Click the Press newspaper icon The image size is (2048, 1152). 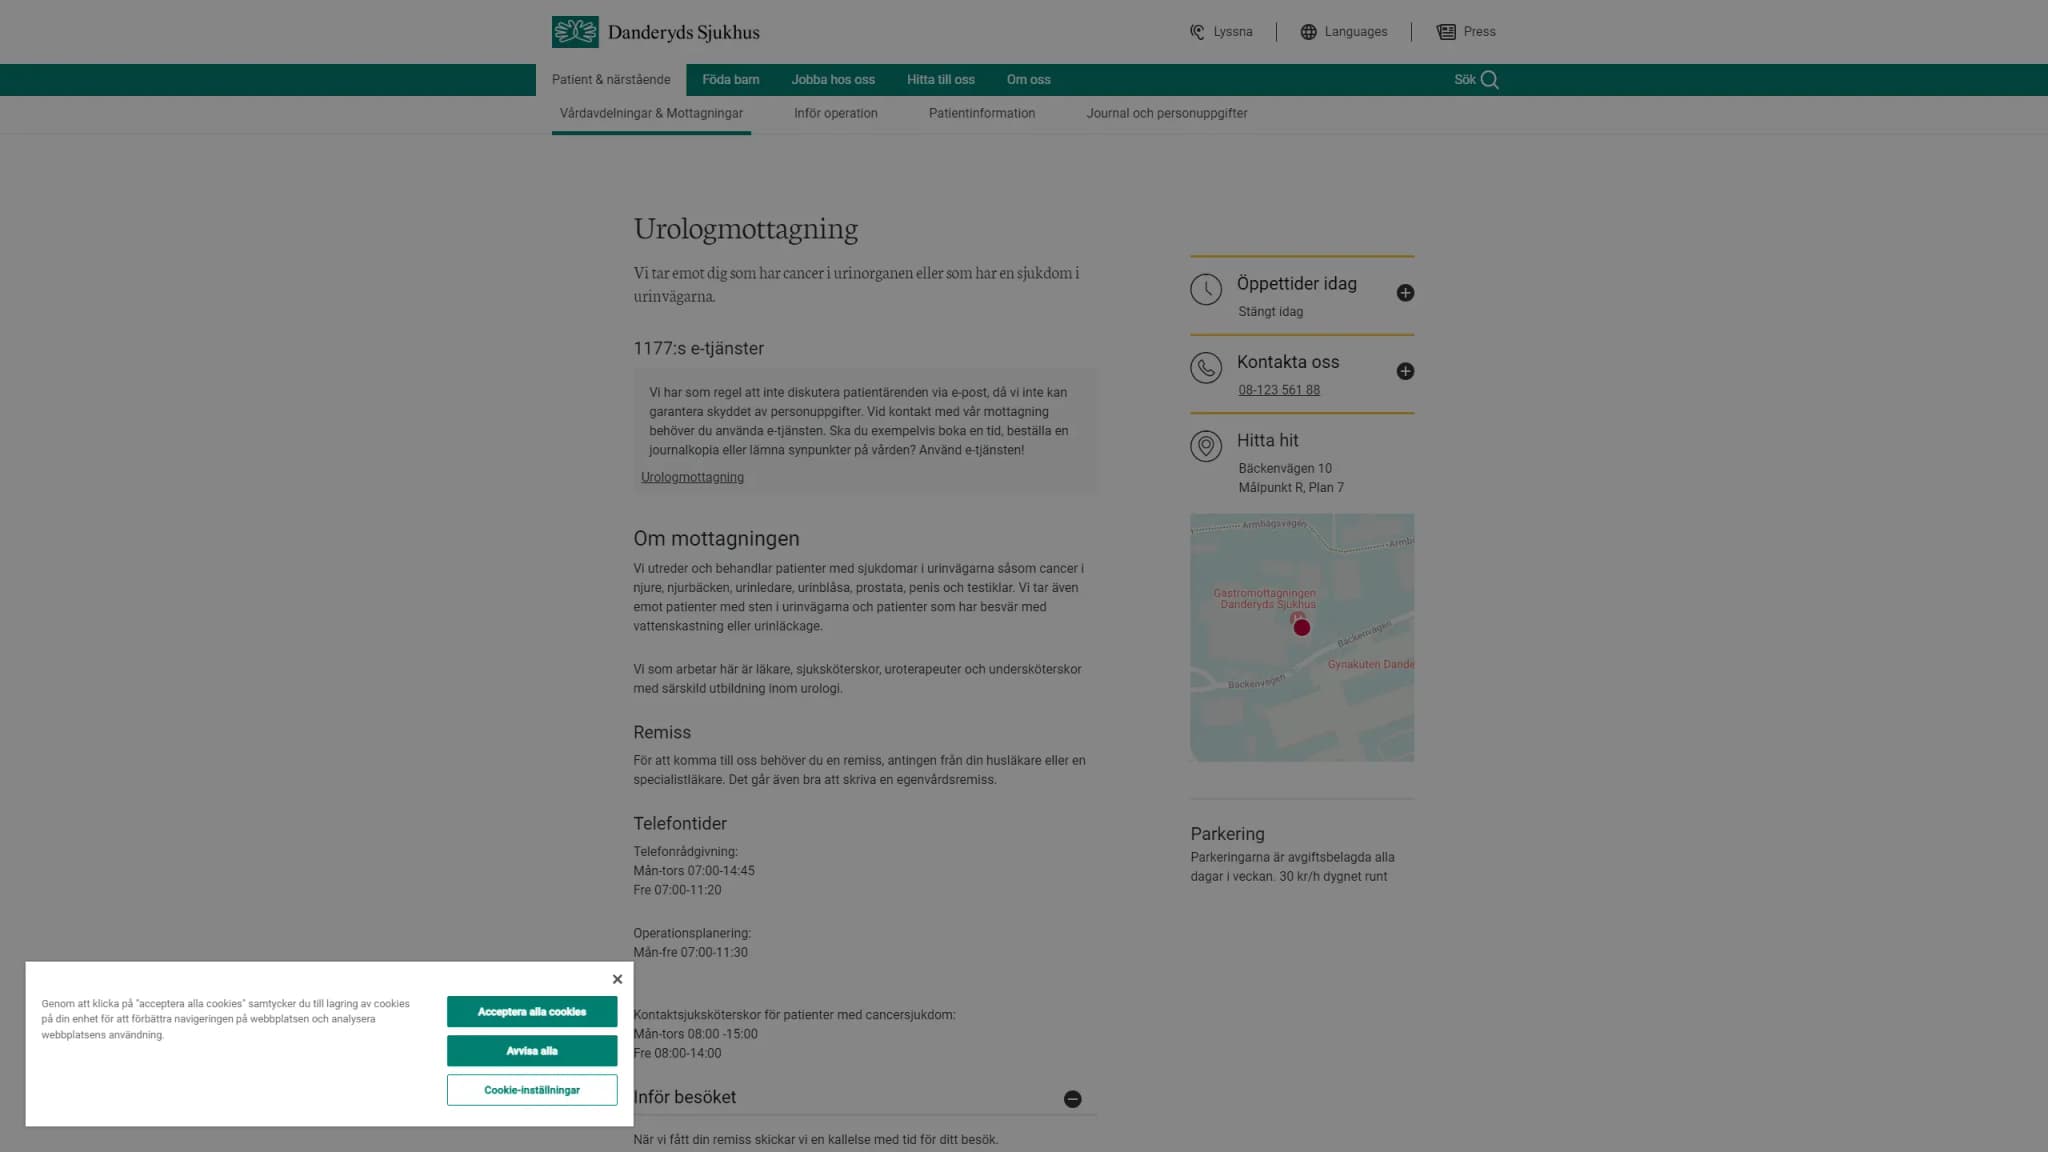click(1446, 32)
